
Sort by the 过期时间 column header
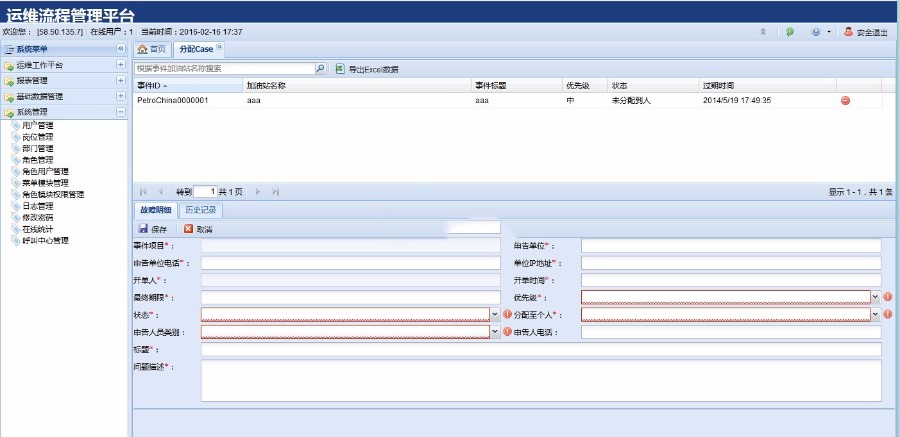[x=767, y=86]
